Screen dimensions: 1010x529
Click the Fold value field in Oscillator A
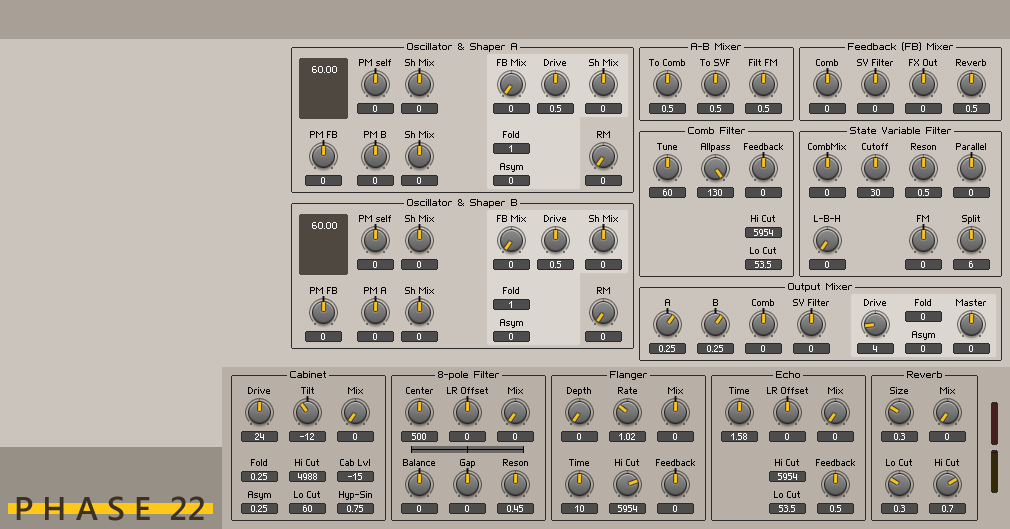pos(511,149)
